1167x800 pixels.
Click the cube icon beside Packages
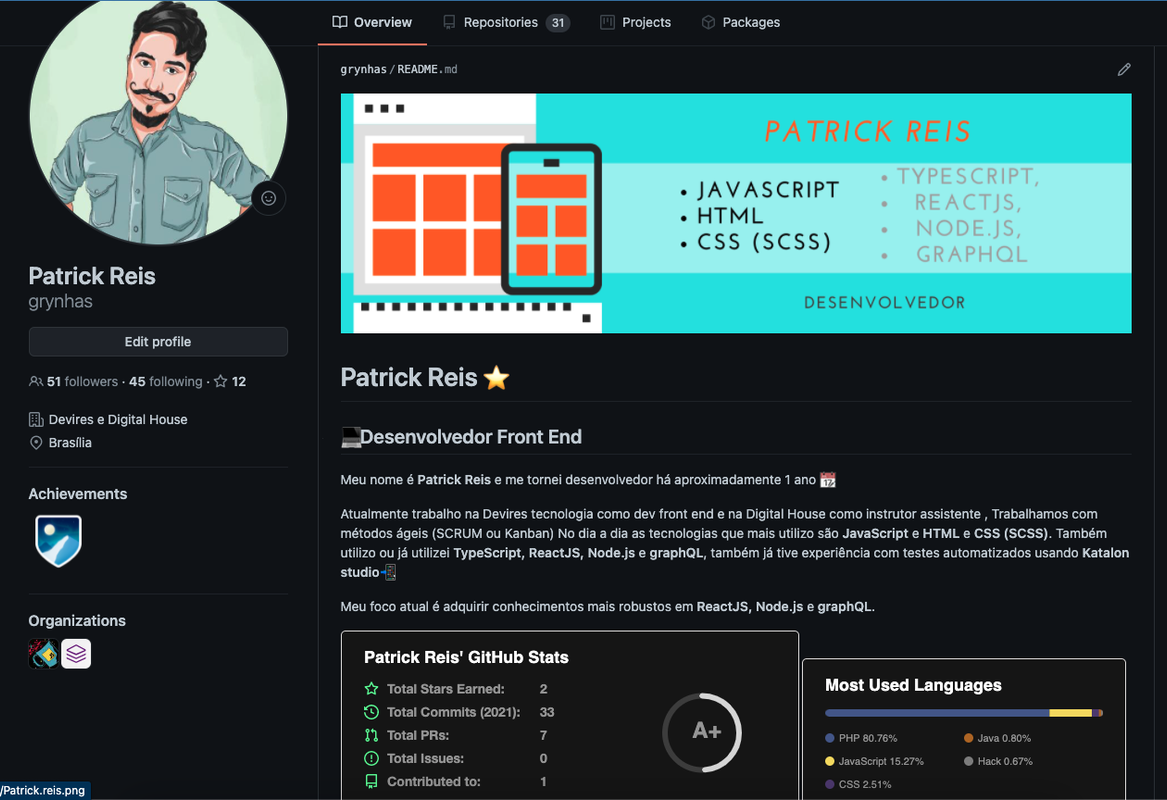coord(709,22)
